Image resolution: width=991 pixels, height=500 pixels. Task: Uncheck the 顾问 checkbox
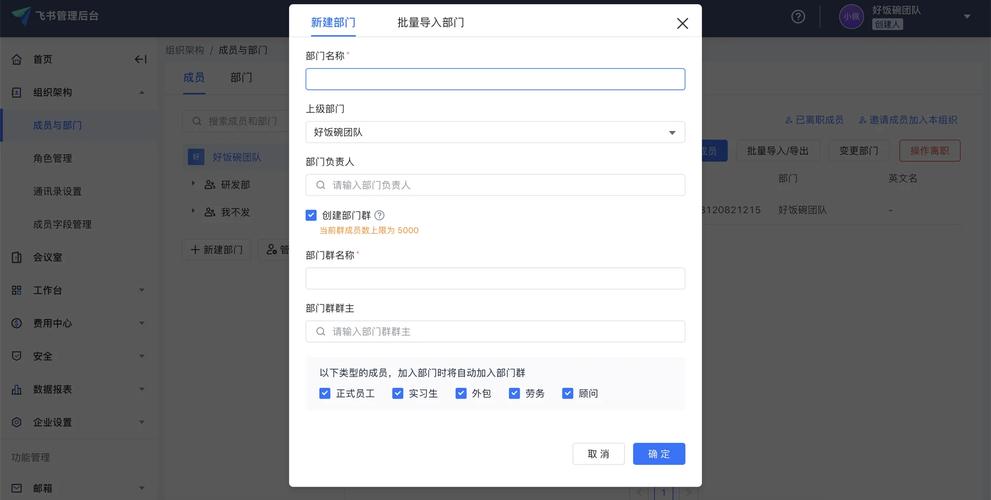click(x=568, y=393)
